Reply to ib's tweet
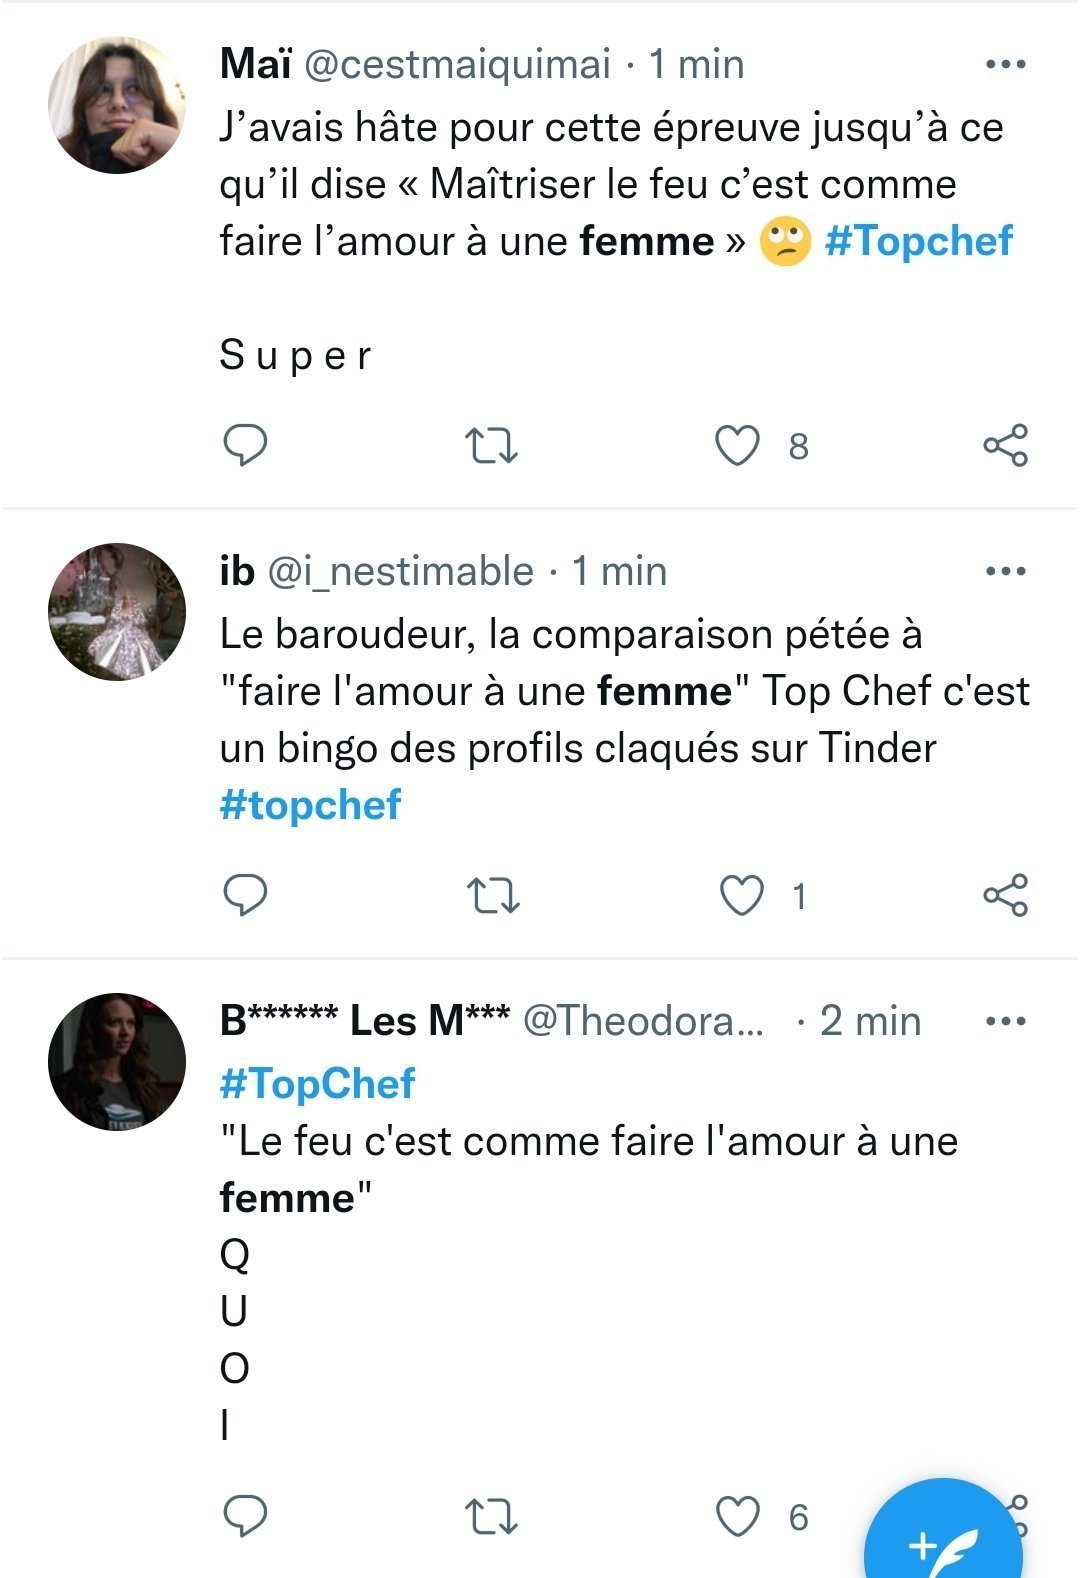Viewport: 1080px width, 1578px height. click(x=244, y=895)
